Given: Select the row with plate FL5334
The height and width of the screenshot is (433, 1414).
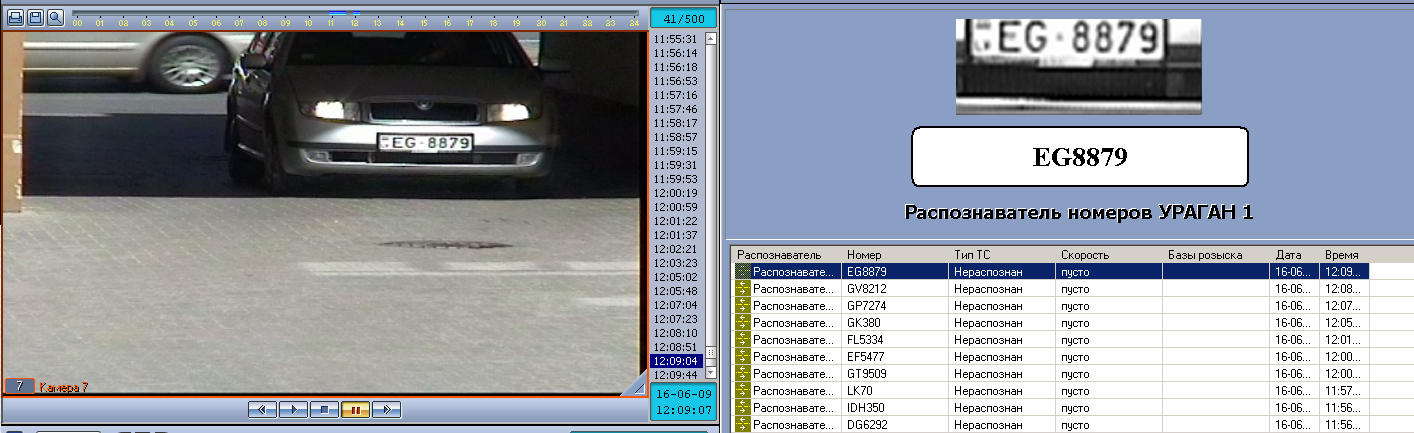Looking at the screenshot, I should pyautogui.click(x=866, y=340).
